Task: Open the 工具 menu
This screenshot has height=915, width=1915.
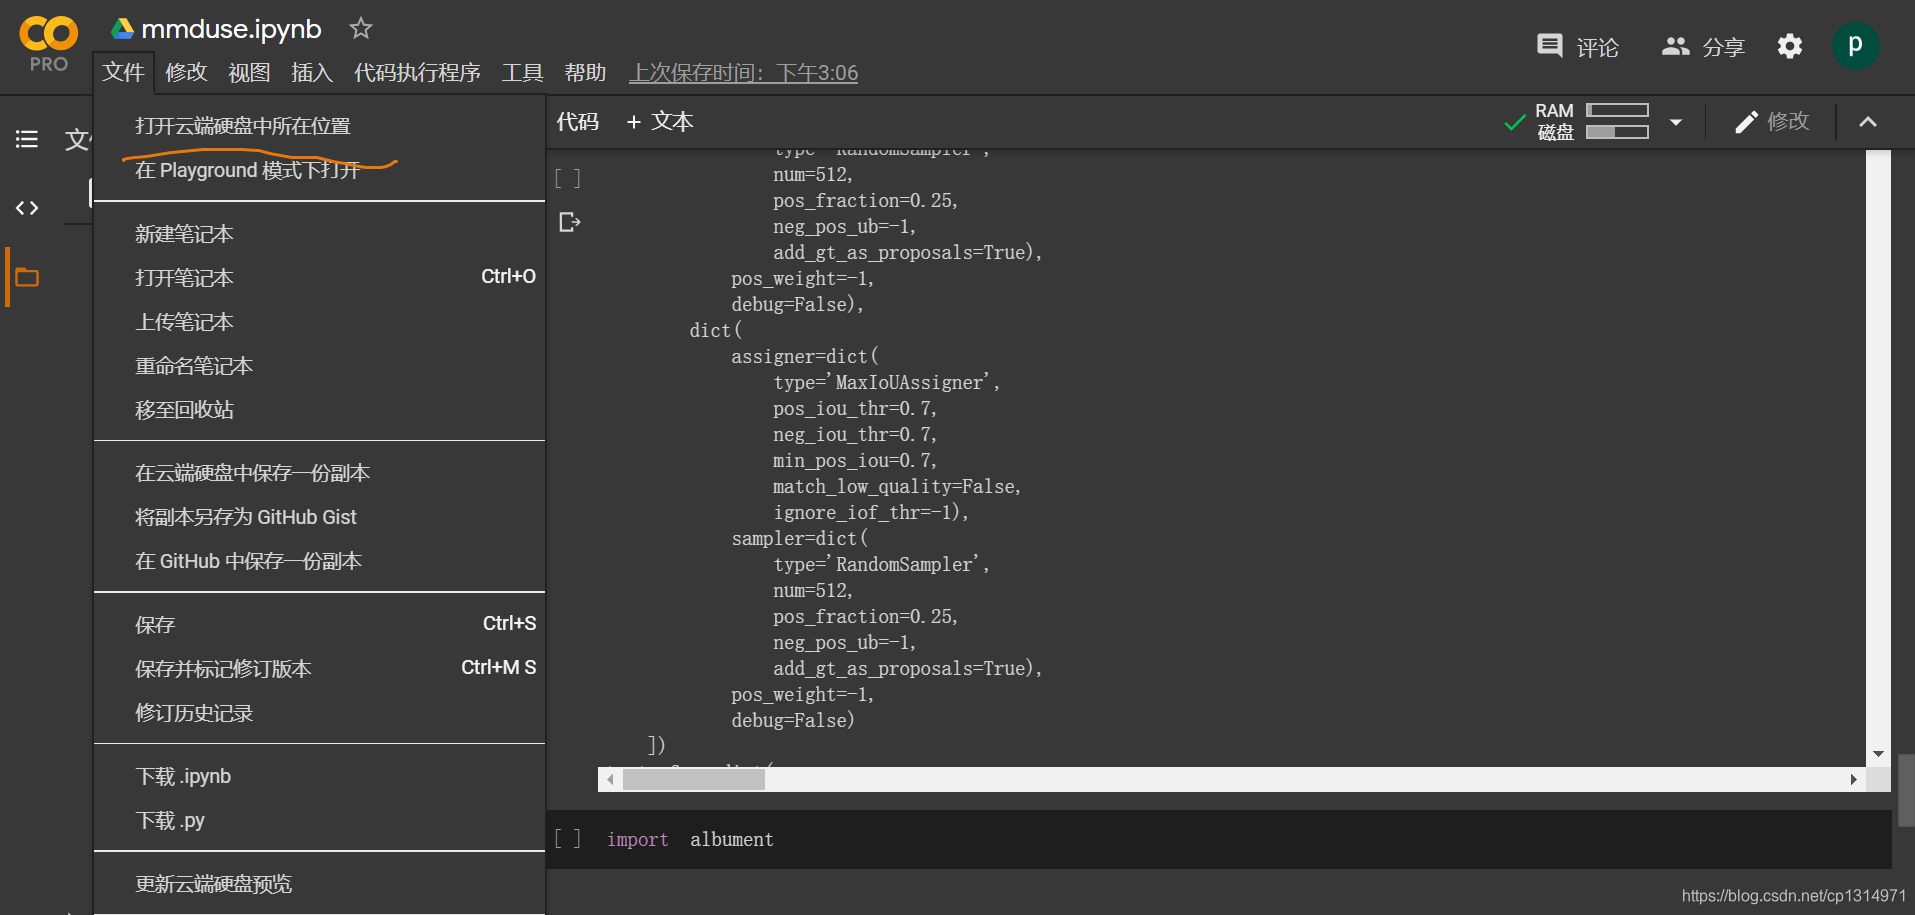Action: point(522,72)
